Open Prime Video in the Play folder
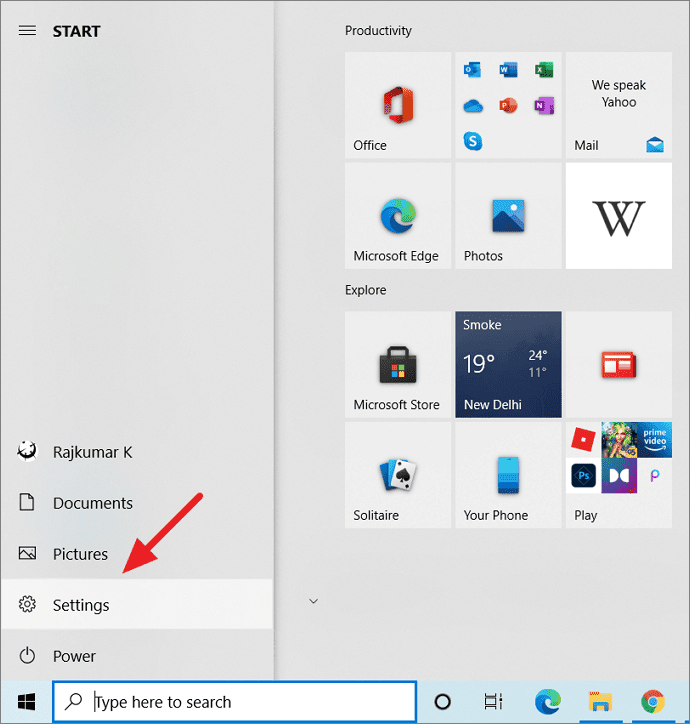 click(654, 439)
